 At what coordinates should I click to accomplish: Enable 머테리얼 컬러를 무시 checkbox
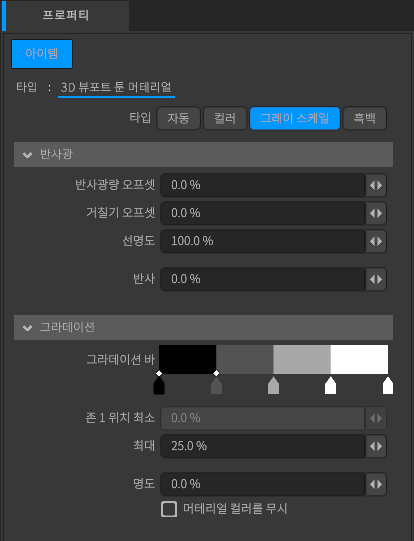169,509
